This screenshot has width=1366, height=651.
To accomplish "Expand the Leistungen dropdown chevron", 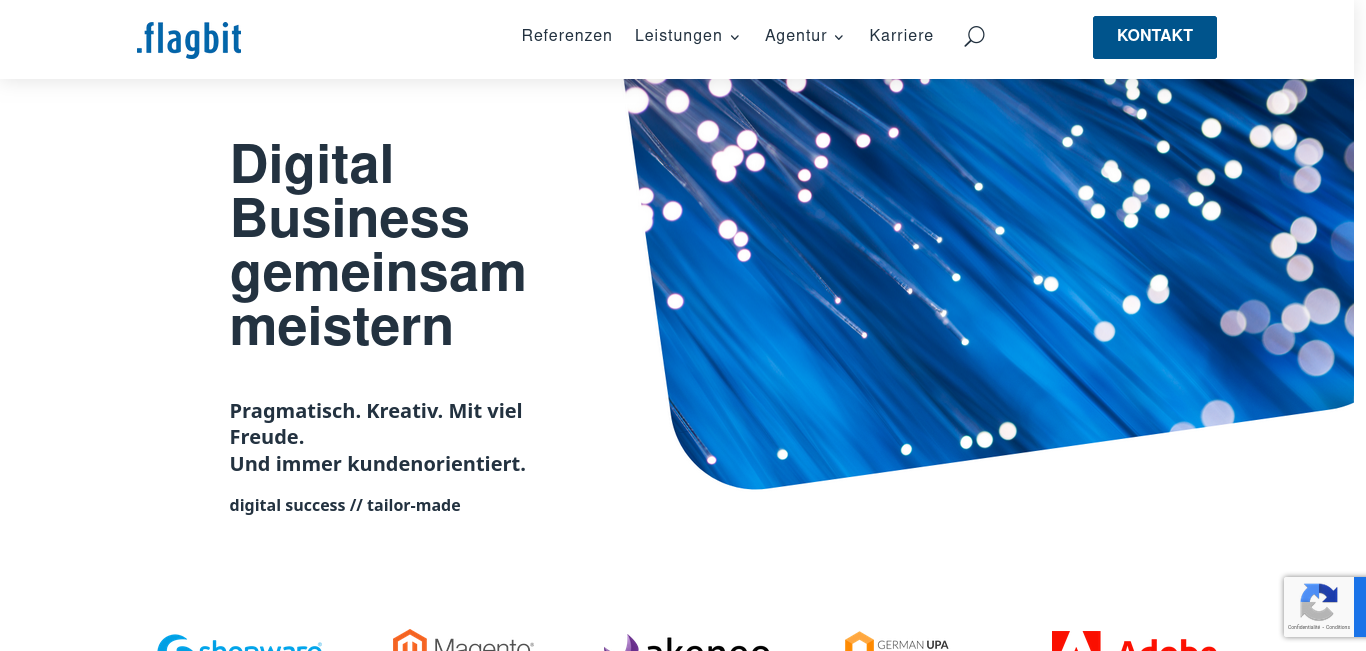I will (735, 37).
